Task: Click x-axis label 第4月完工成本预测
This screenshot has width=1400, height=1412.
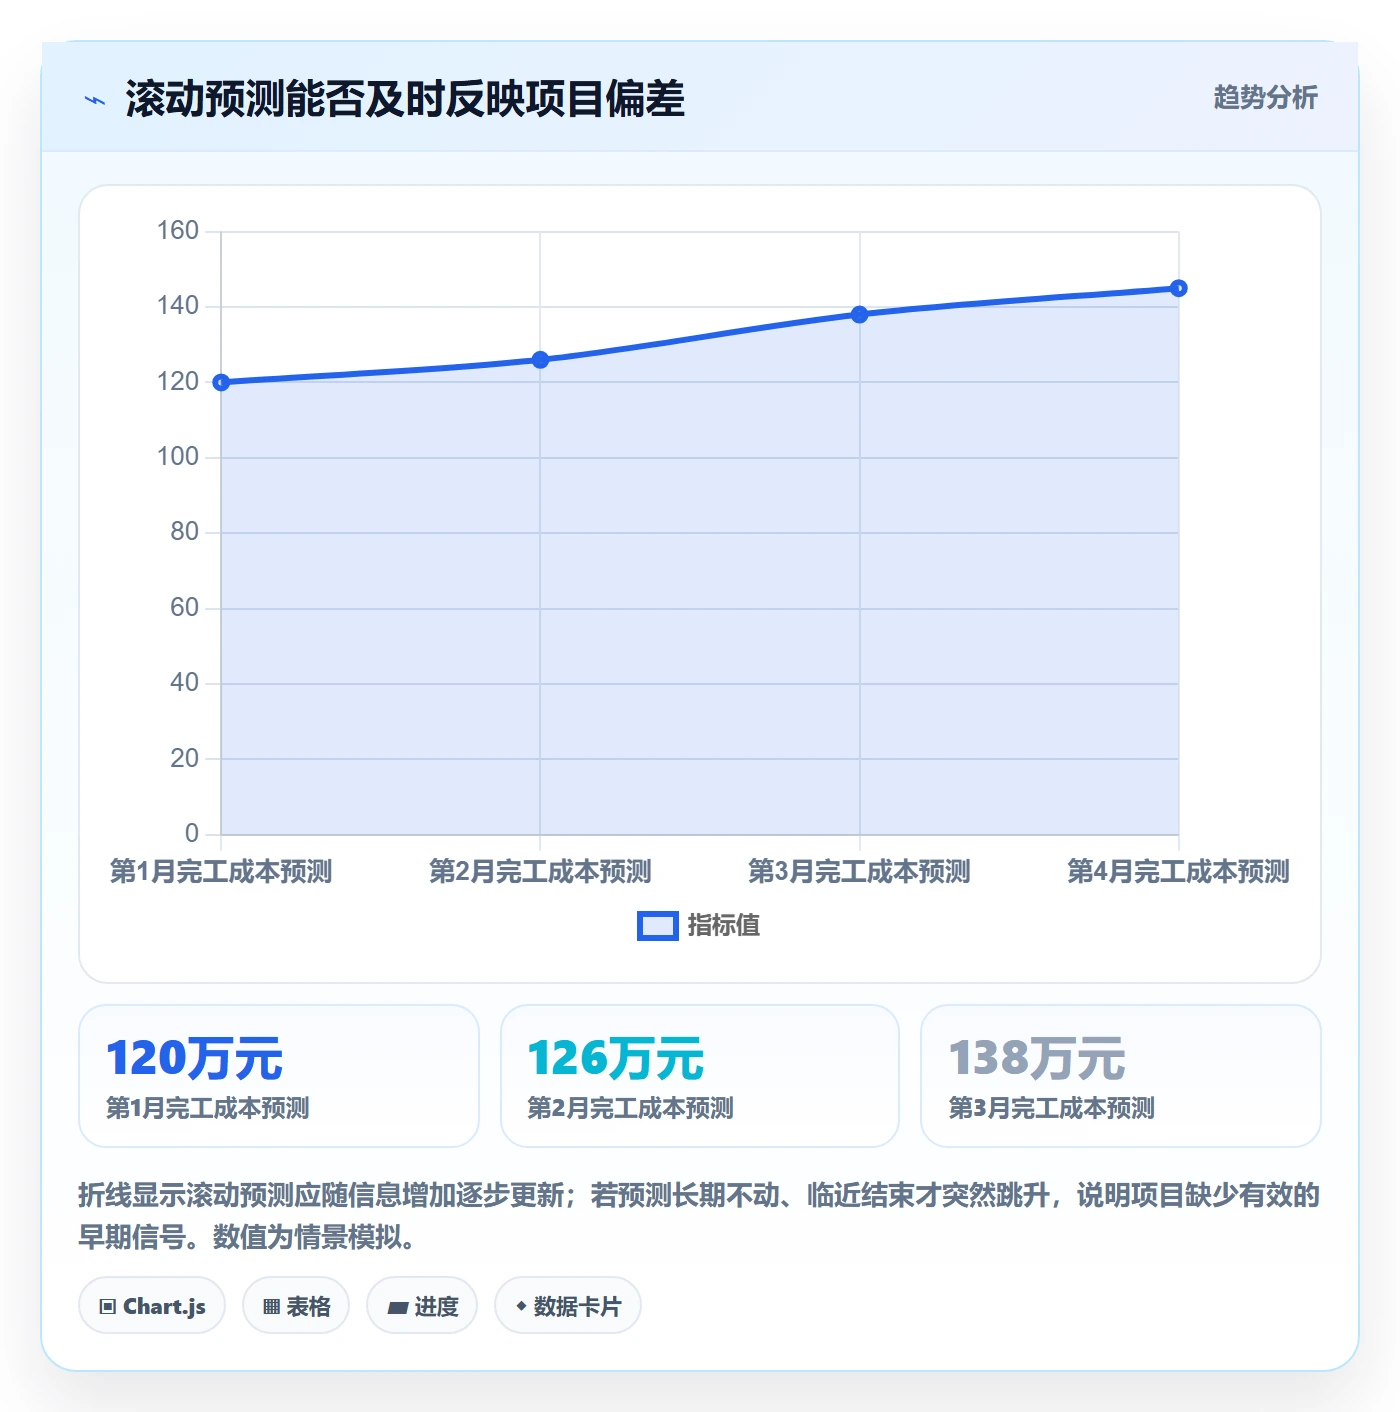Action: [x=1179, y=872]
